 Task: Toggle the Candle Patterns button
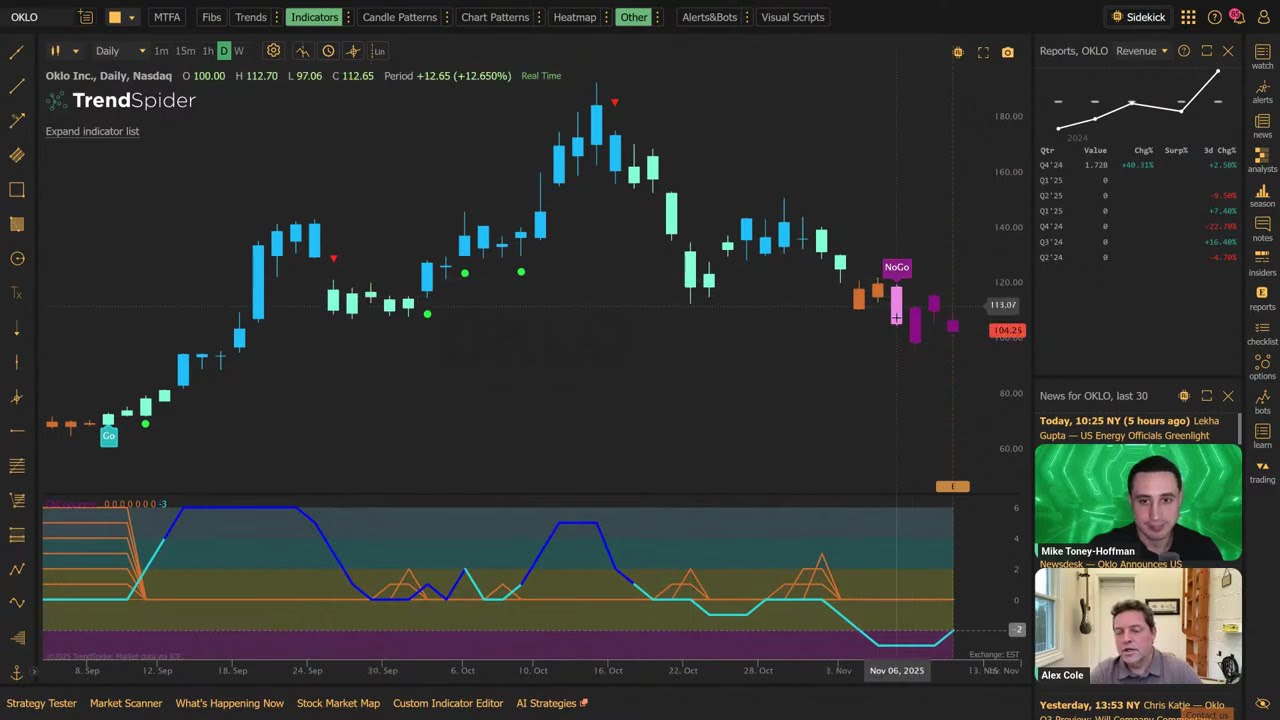[399, 17]
